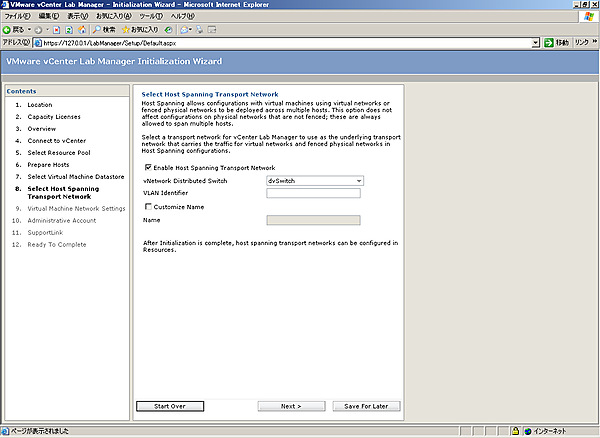600x438 pixels.
Task: Select step 8 Select Host Spanning Transport Network
Action: (63, 192)
